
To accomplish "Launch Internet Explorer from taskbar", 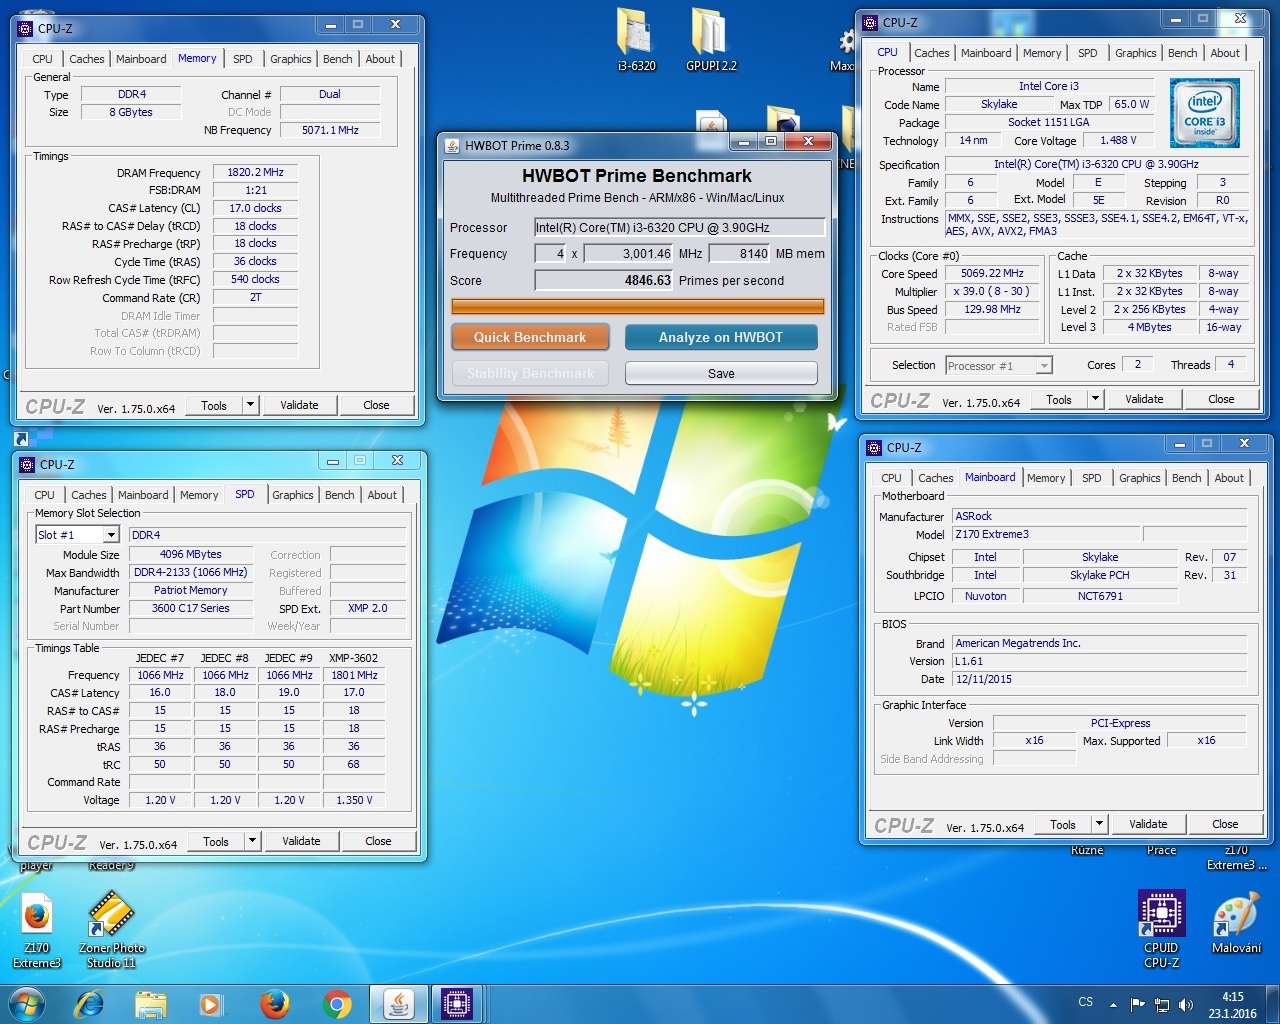I will coord(89,1003).
